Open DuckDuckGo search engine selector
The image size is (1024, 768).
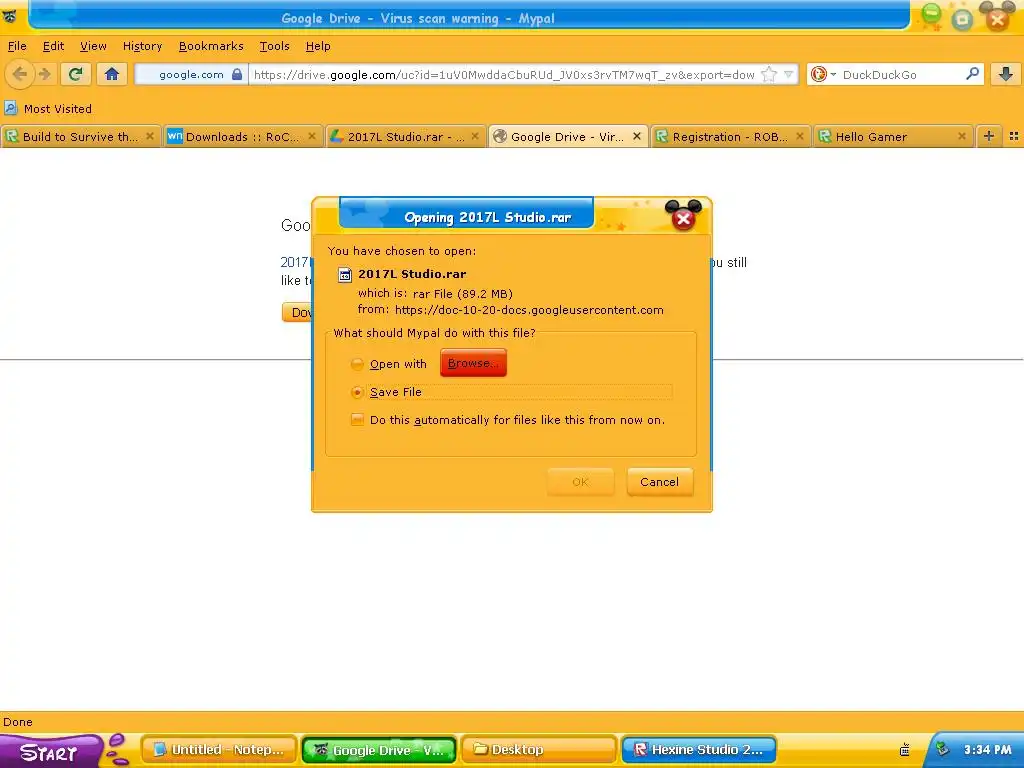click(x=823, y=74)
